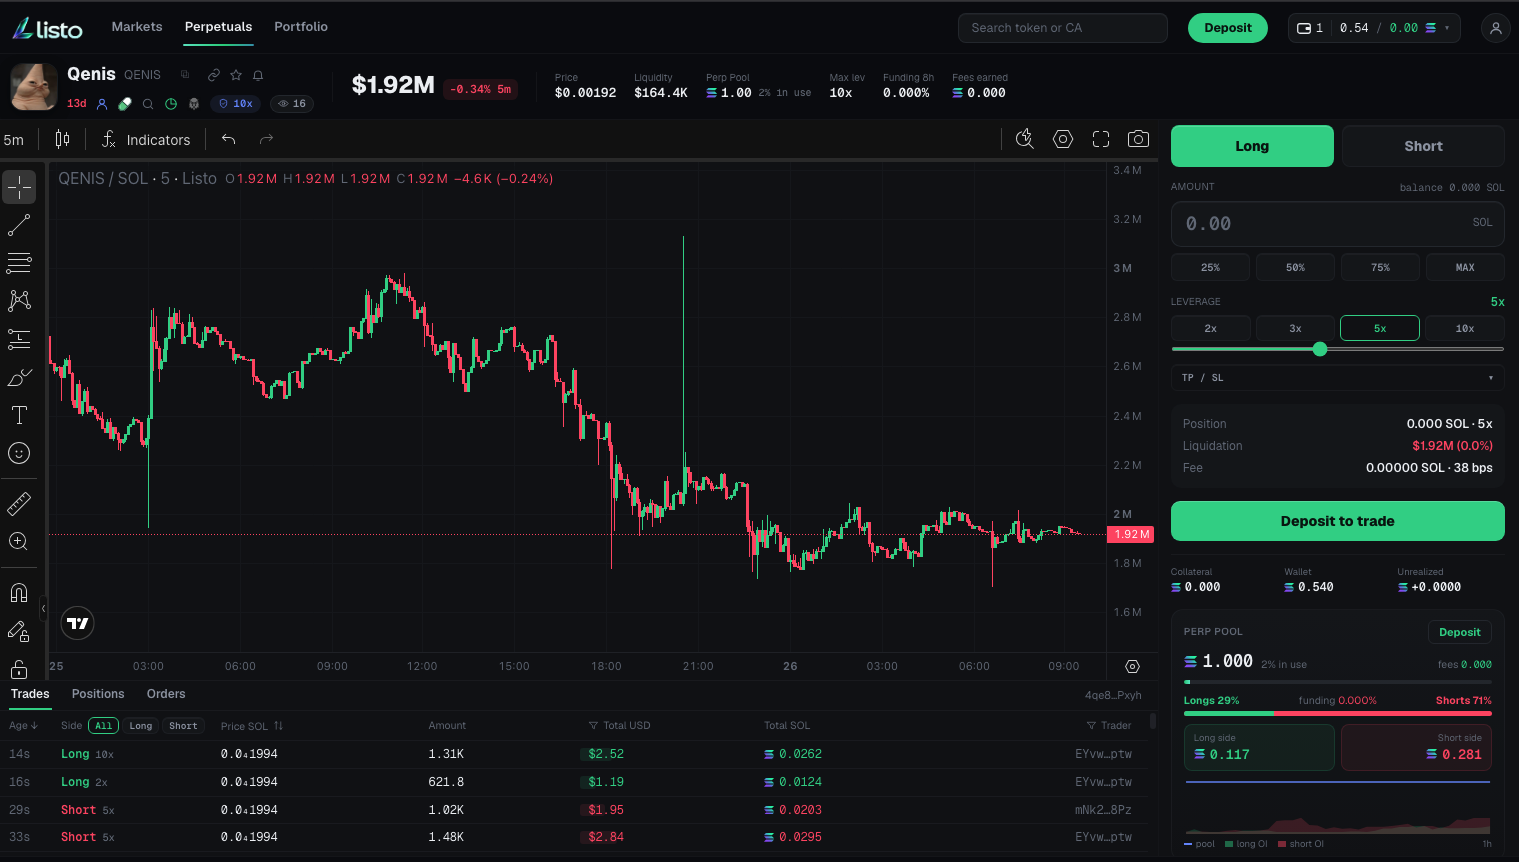Go to the Portfolio tab
This screenshot has height=862, width=1519.
click(x=301, y=27)
